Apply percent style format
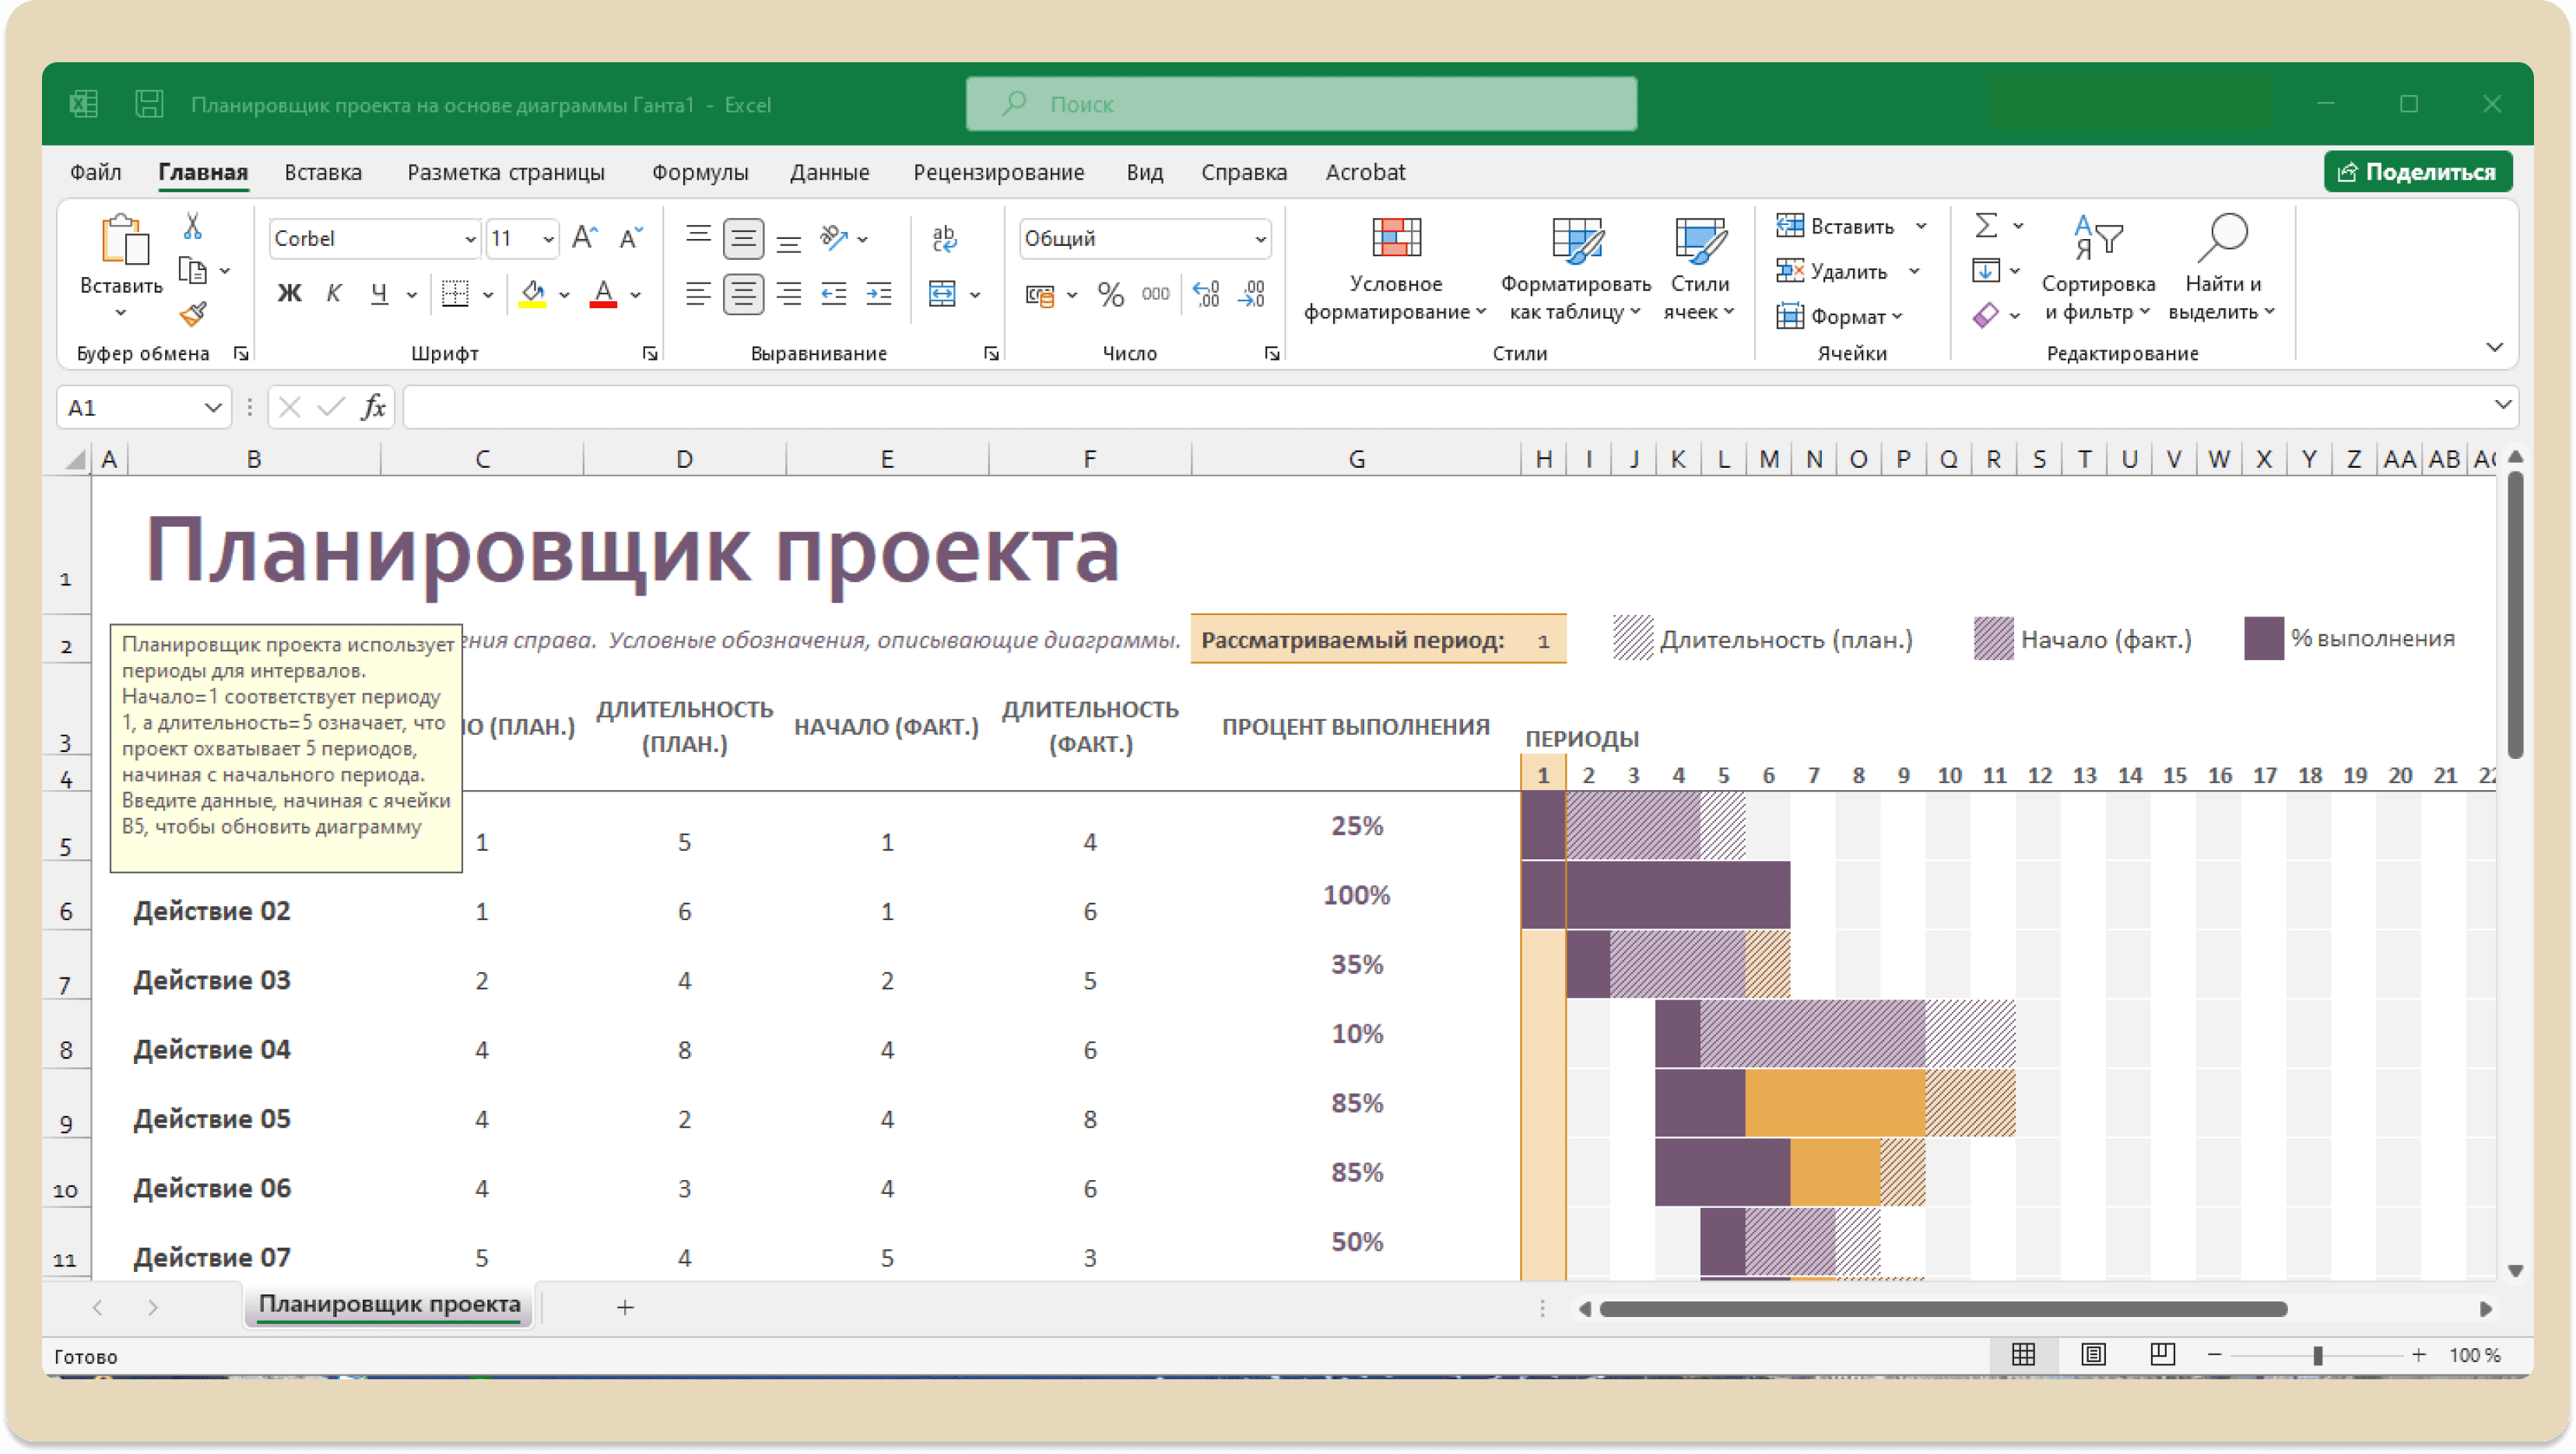This screenshot has height=1454, width=2576. (x=1111, y=294)
